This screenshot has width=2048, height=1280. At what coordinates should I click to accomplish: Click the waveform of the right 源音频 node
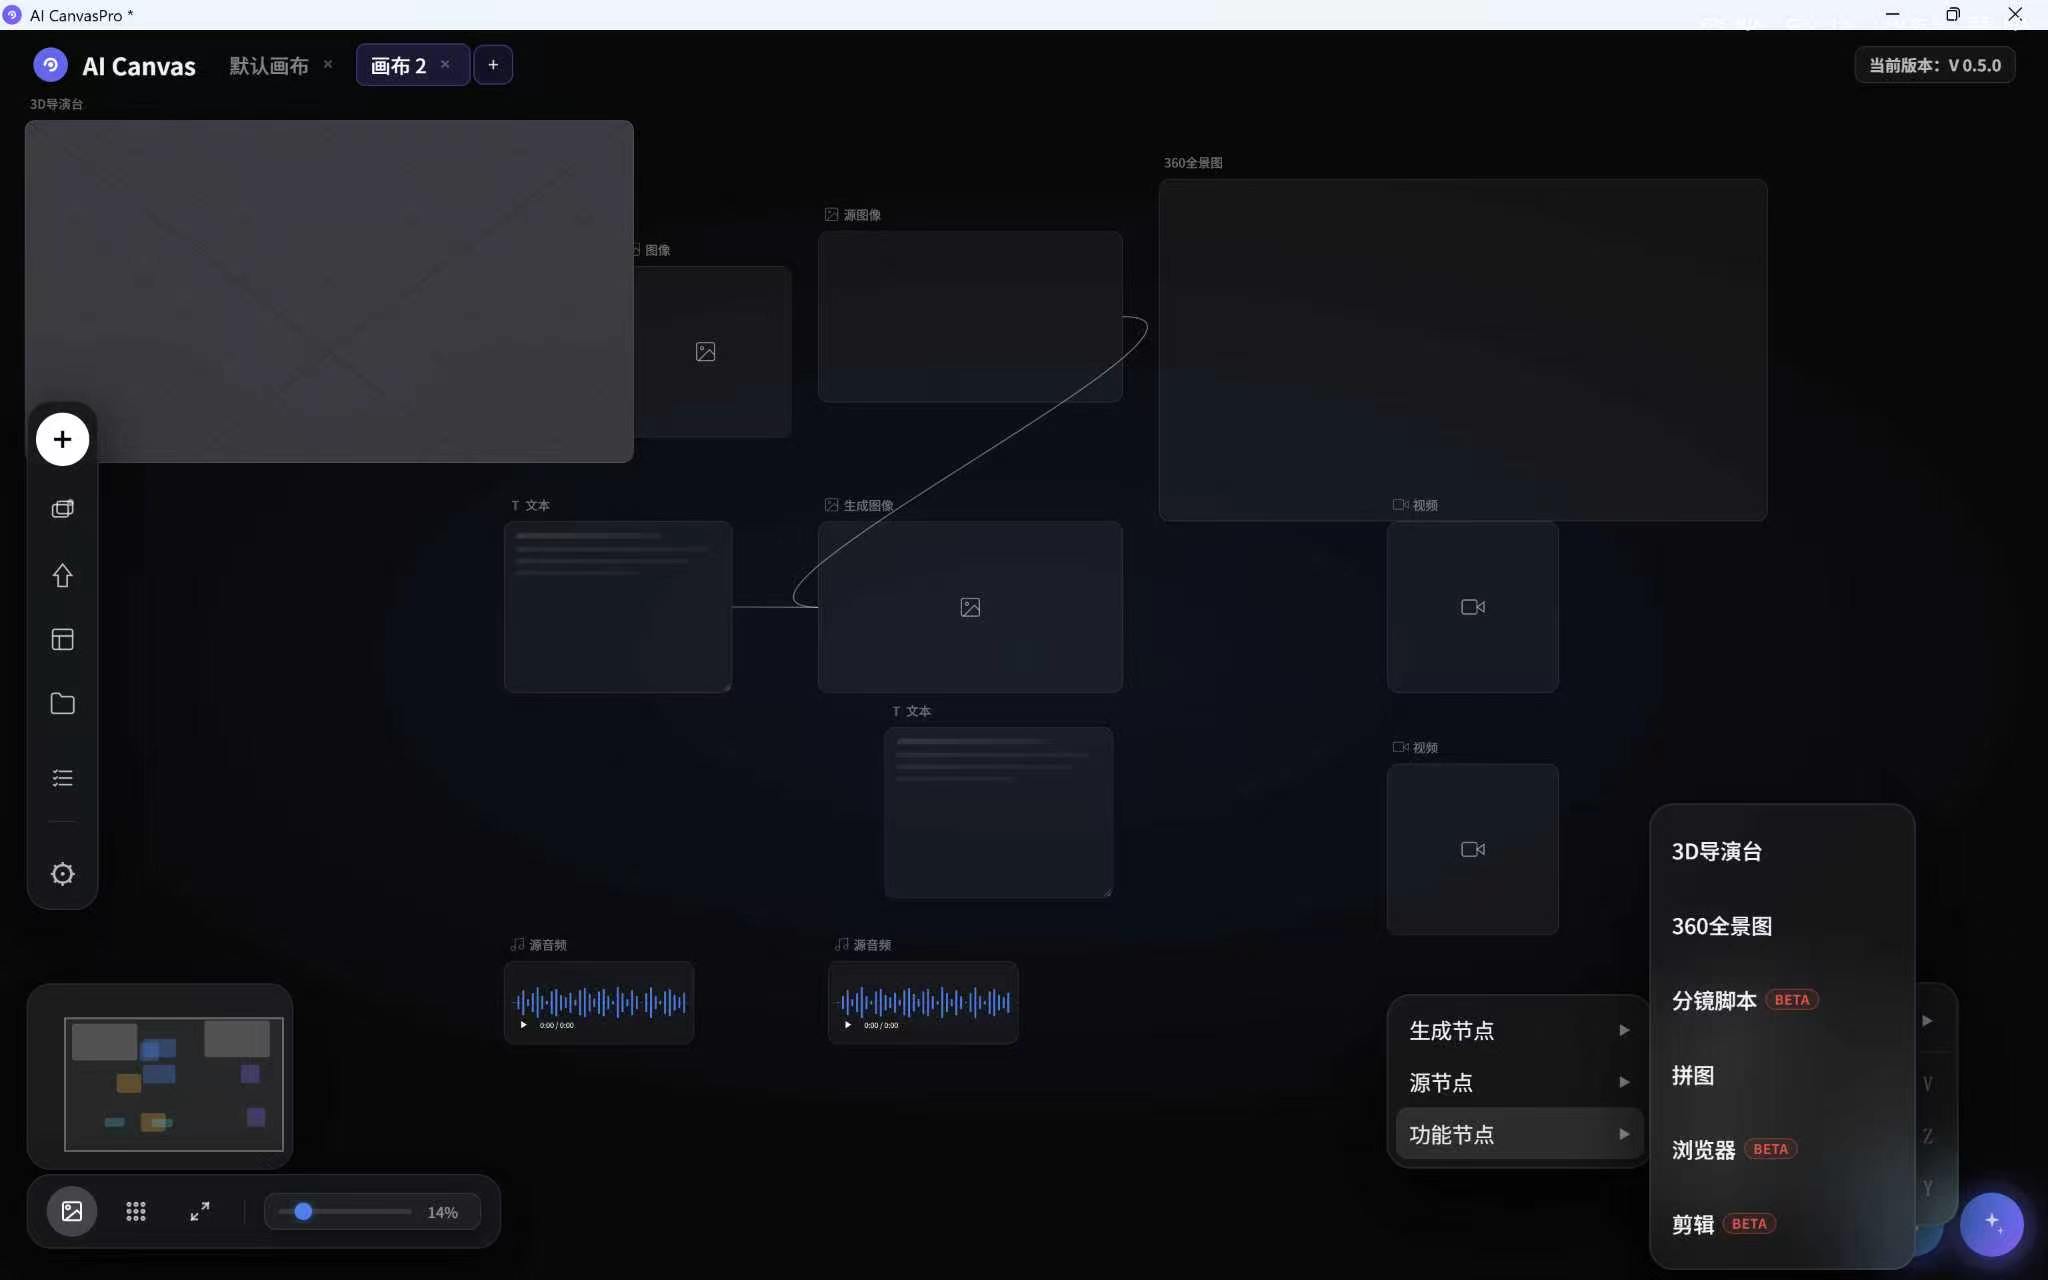tap(923, 1001)
